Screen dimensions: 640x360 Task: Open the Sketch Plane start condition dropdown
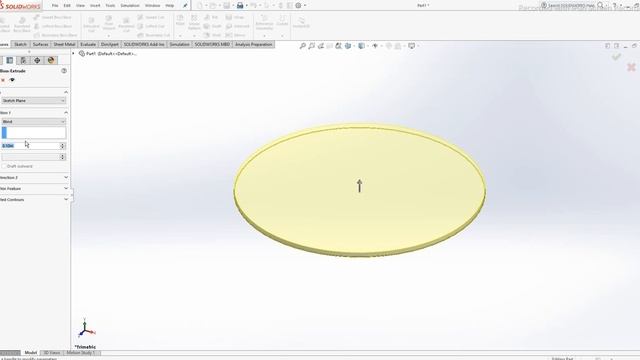click(33, 100)
